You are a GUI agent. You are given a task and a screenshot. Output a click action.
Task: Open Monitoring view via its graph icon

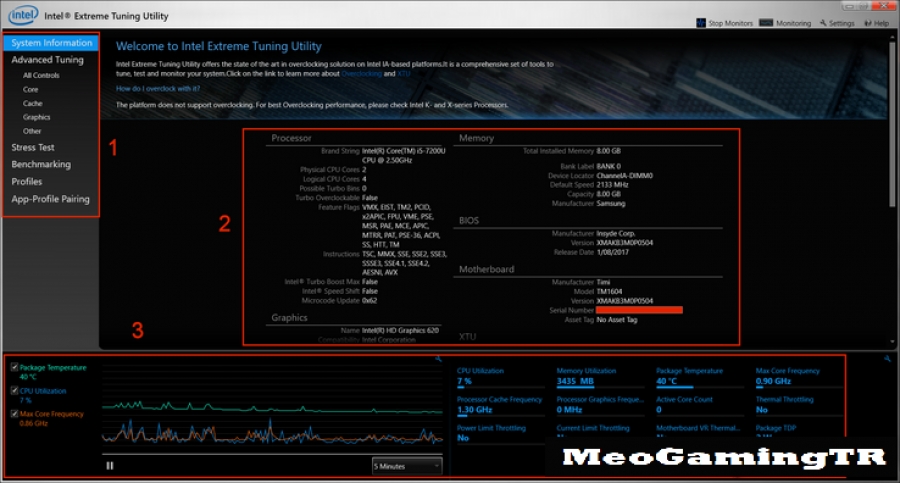765,23
